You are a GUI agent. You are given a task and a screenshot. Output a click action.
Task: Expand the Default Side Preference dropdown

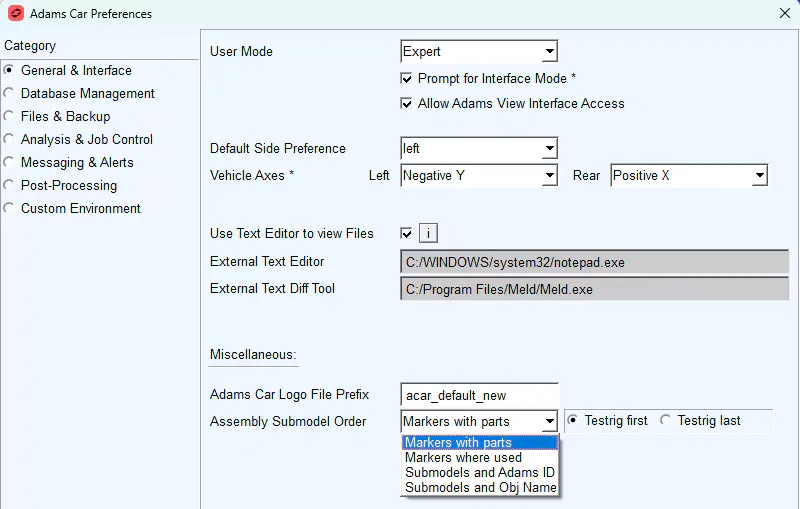click(x=479, y=149)
